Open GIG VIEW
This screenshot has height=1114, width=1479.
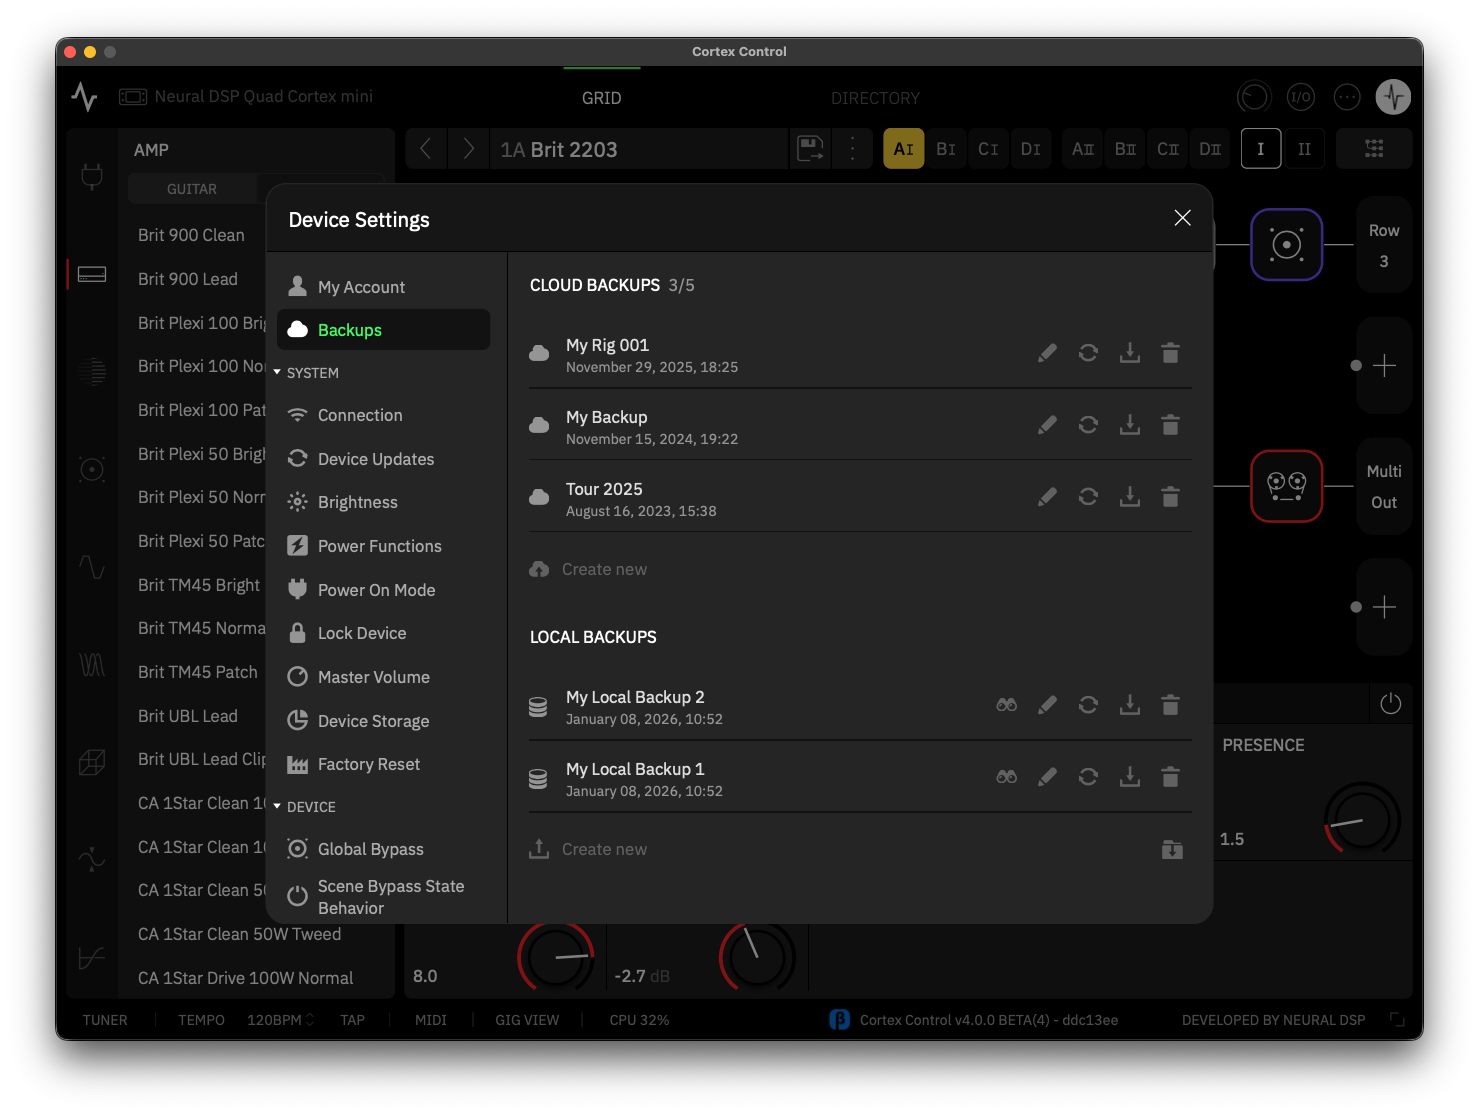pyautogui.click(x=527, y=1020)
